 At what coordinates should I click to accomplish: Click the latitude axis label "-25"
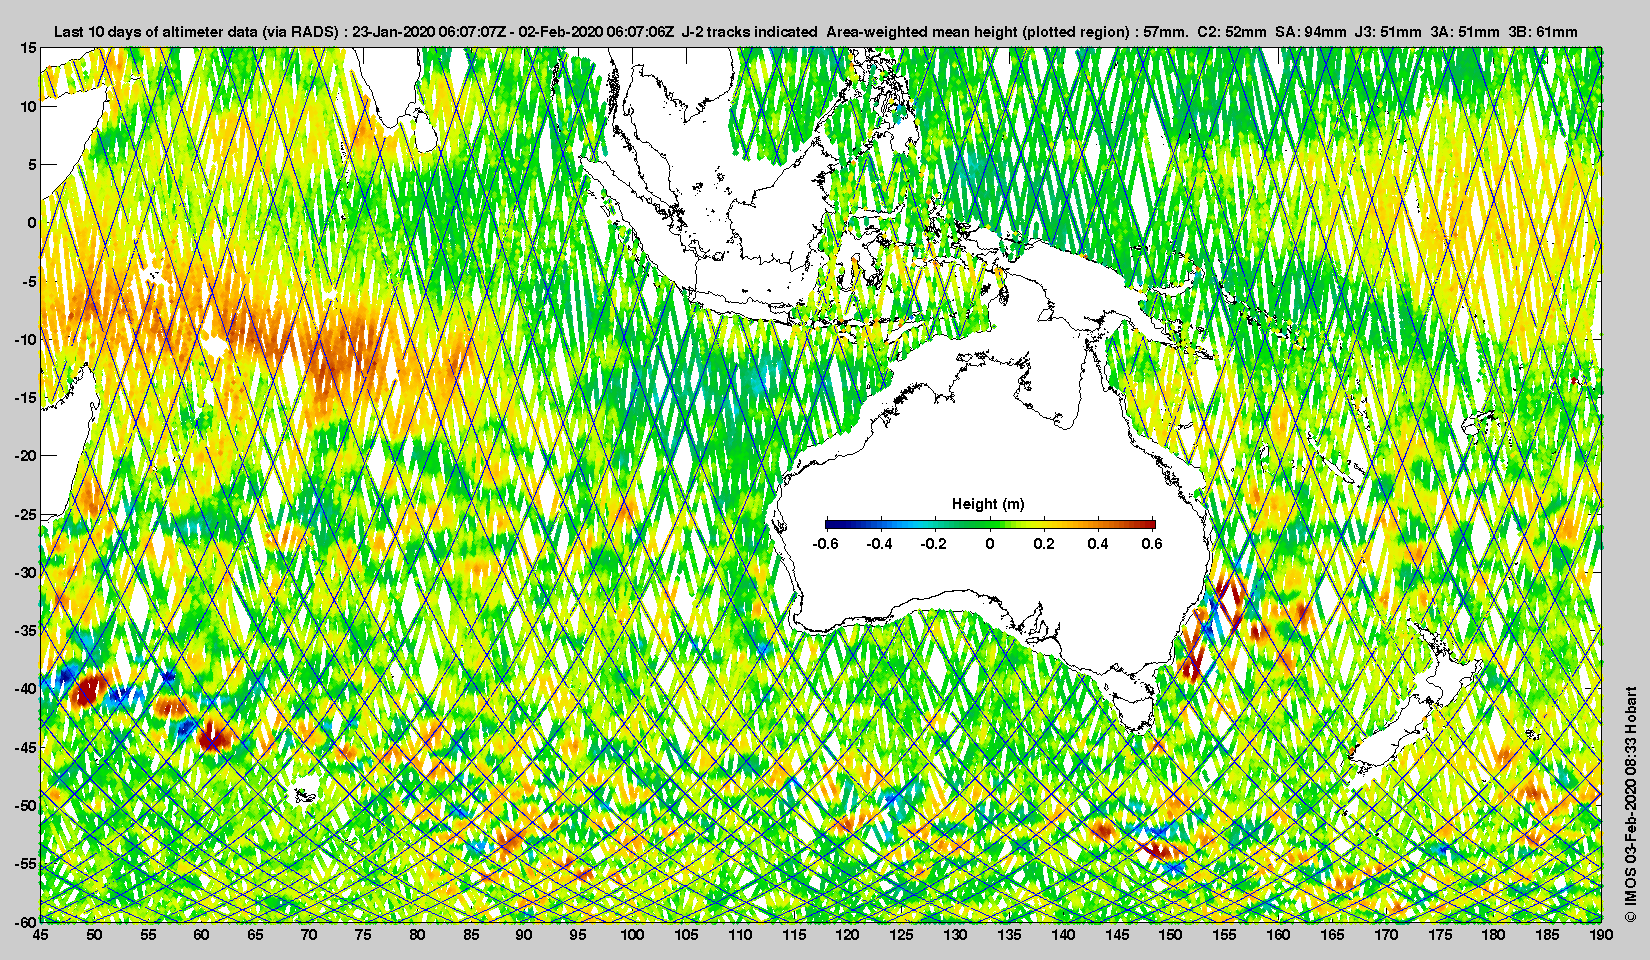point(26,514)
